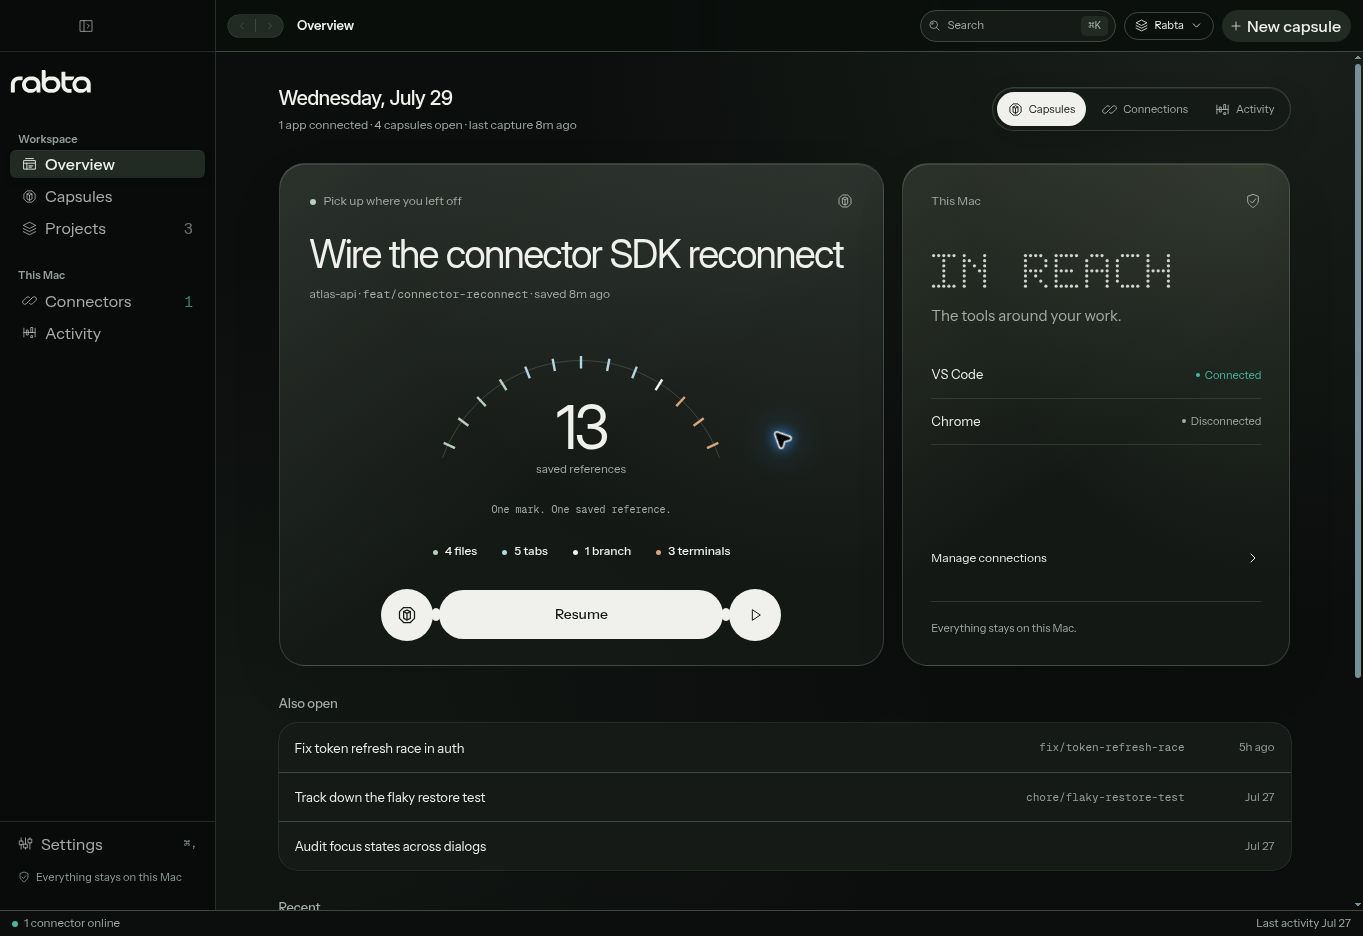The image size is (1363, 936).
Task: Click the Activity tab icon
Action: [1222, 109]
